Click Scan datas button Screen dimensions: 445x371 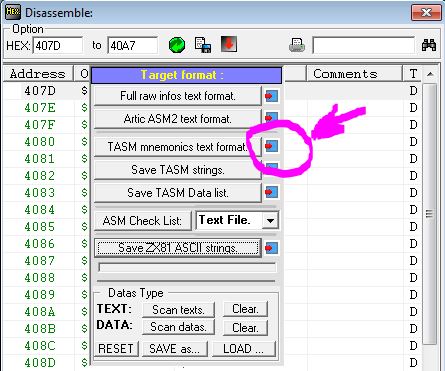(178, 327)
